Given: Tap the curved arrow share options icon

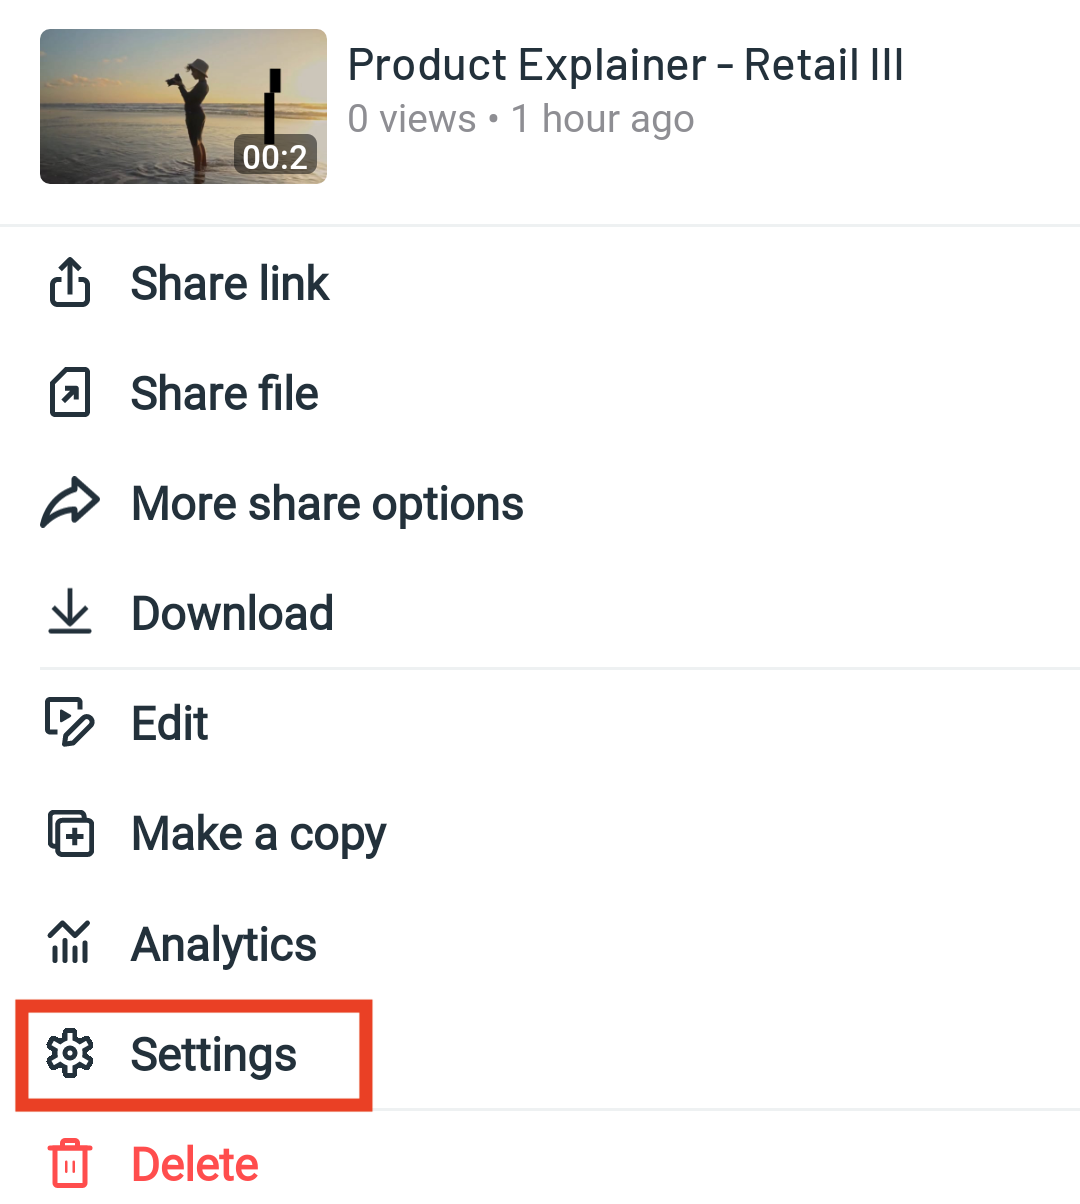Looking at the screenshot, I should click(70, 503).
